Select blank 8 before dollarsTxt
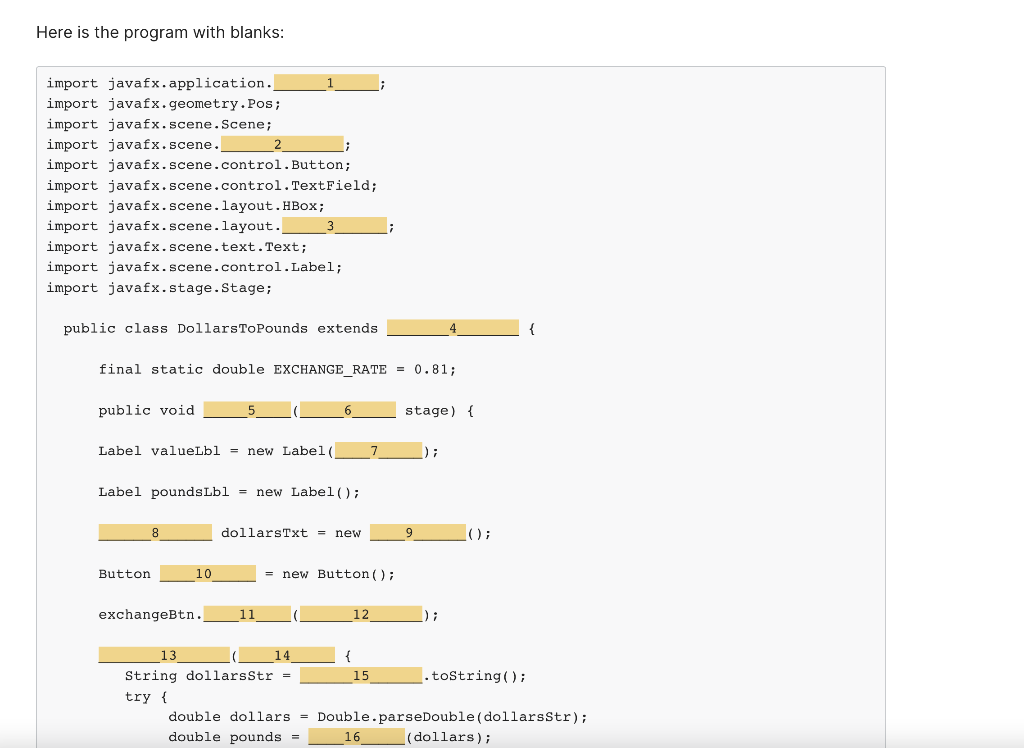The height and width of the screenshot is (748, 1024). 155,532
